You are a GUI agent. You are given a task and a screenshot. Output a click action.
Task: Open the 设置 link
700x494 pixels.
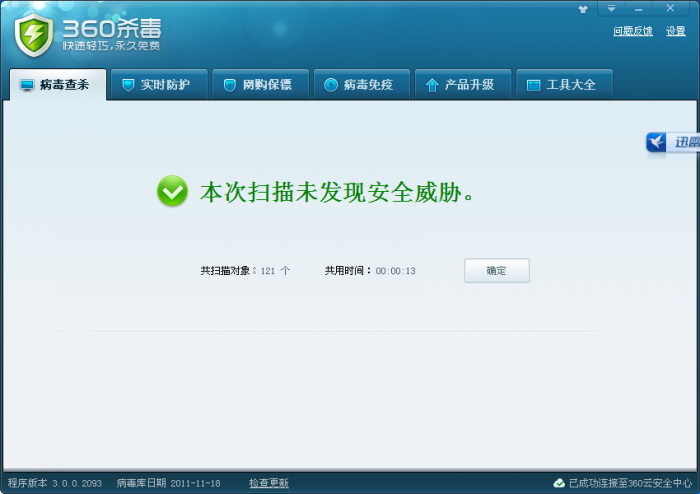(x=675, y=31)
